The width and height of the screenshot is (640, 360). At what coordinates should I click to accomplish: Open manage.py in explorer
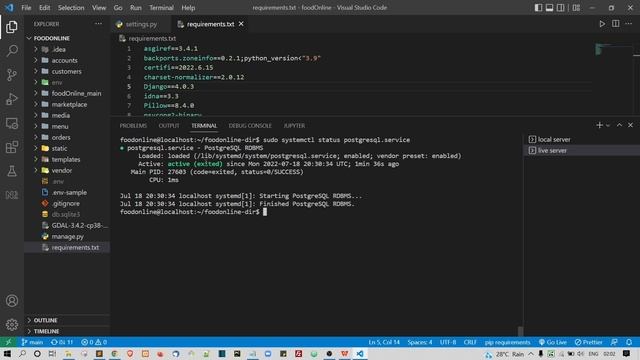pyautogui.click(x=67, y=236)
